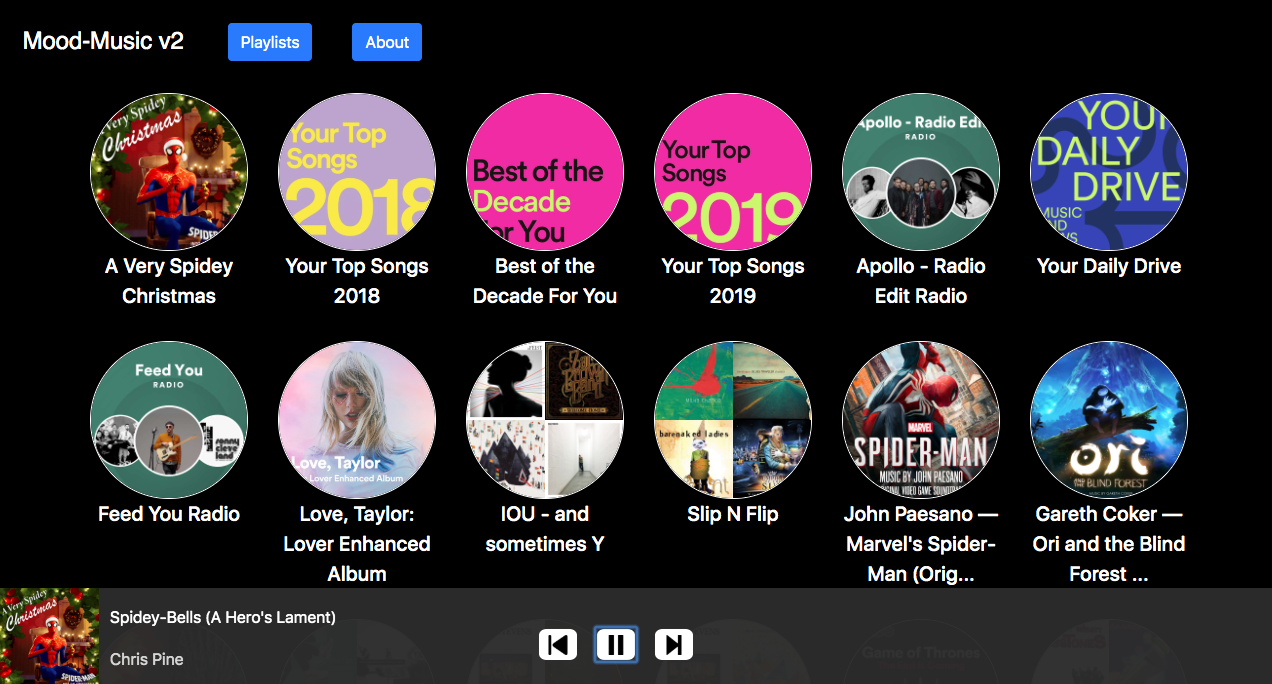Image resolution: width=1272 pixels, height=684 pixels.
Task: Open Love, Taylor album cover
Action: [x=357, y=420]
